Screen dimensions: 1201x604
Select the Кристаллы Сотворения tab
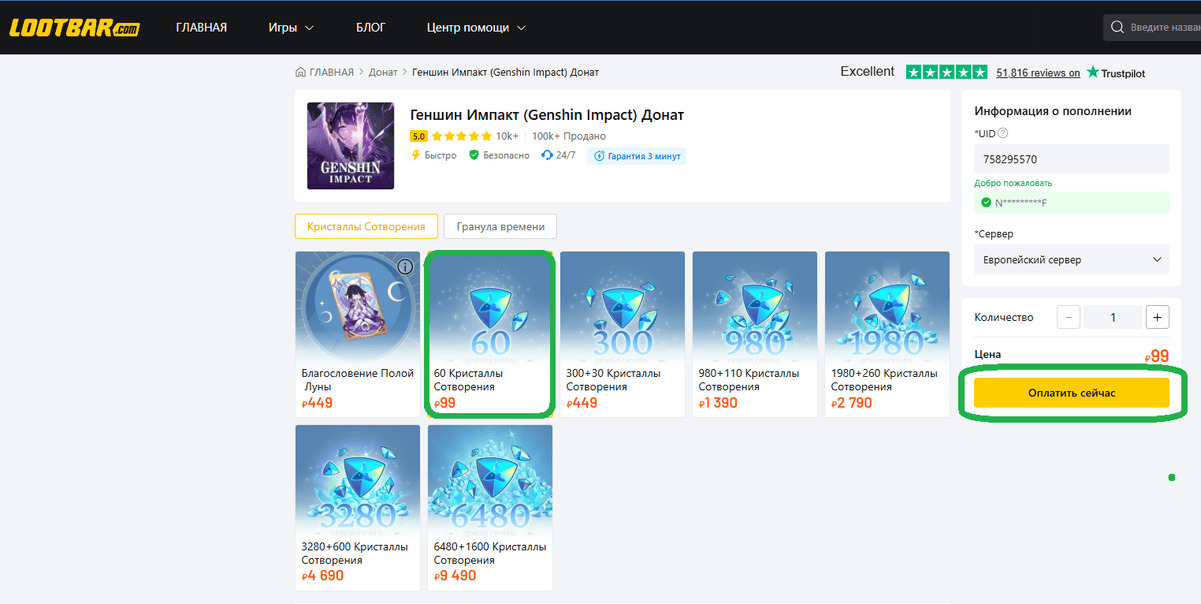click(x=366, y=226)
